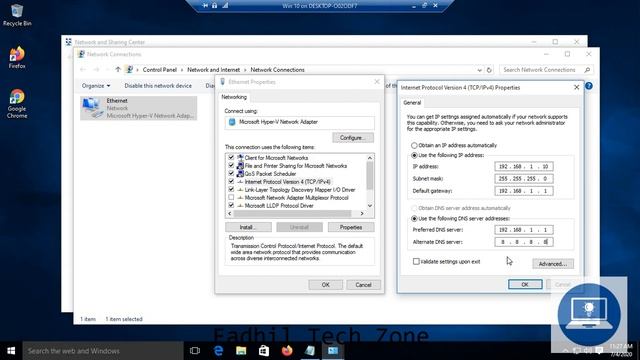Click the Subnet mask field
Screen dimensions: 640x360
point(524,179)
